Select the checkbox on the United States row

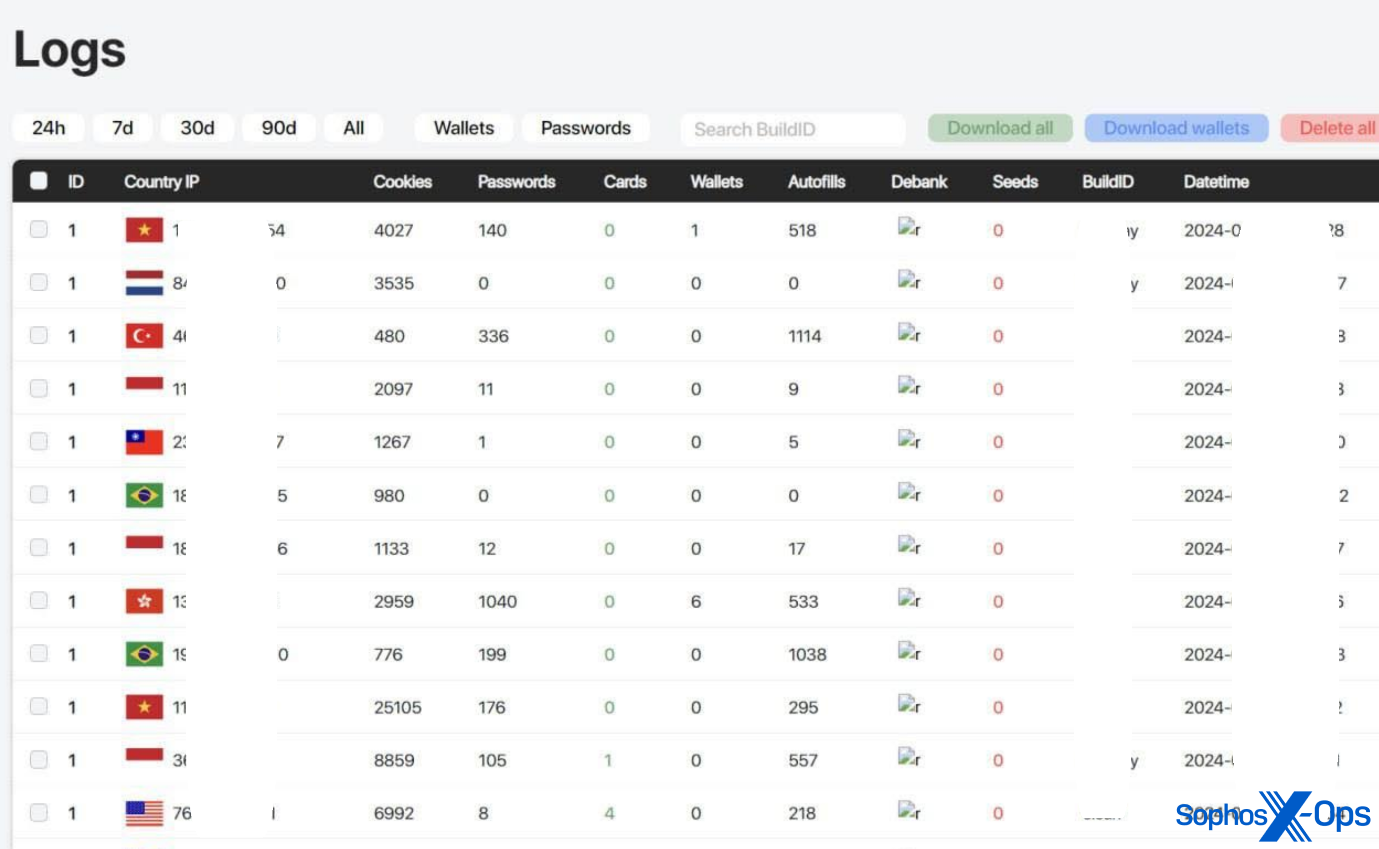tap(38, 812)
